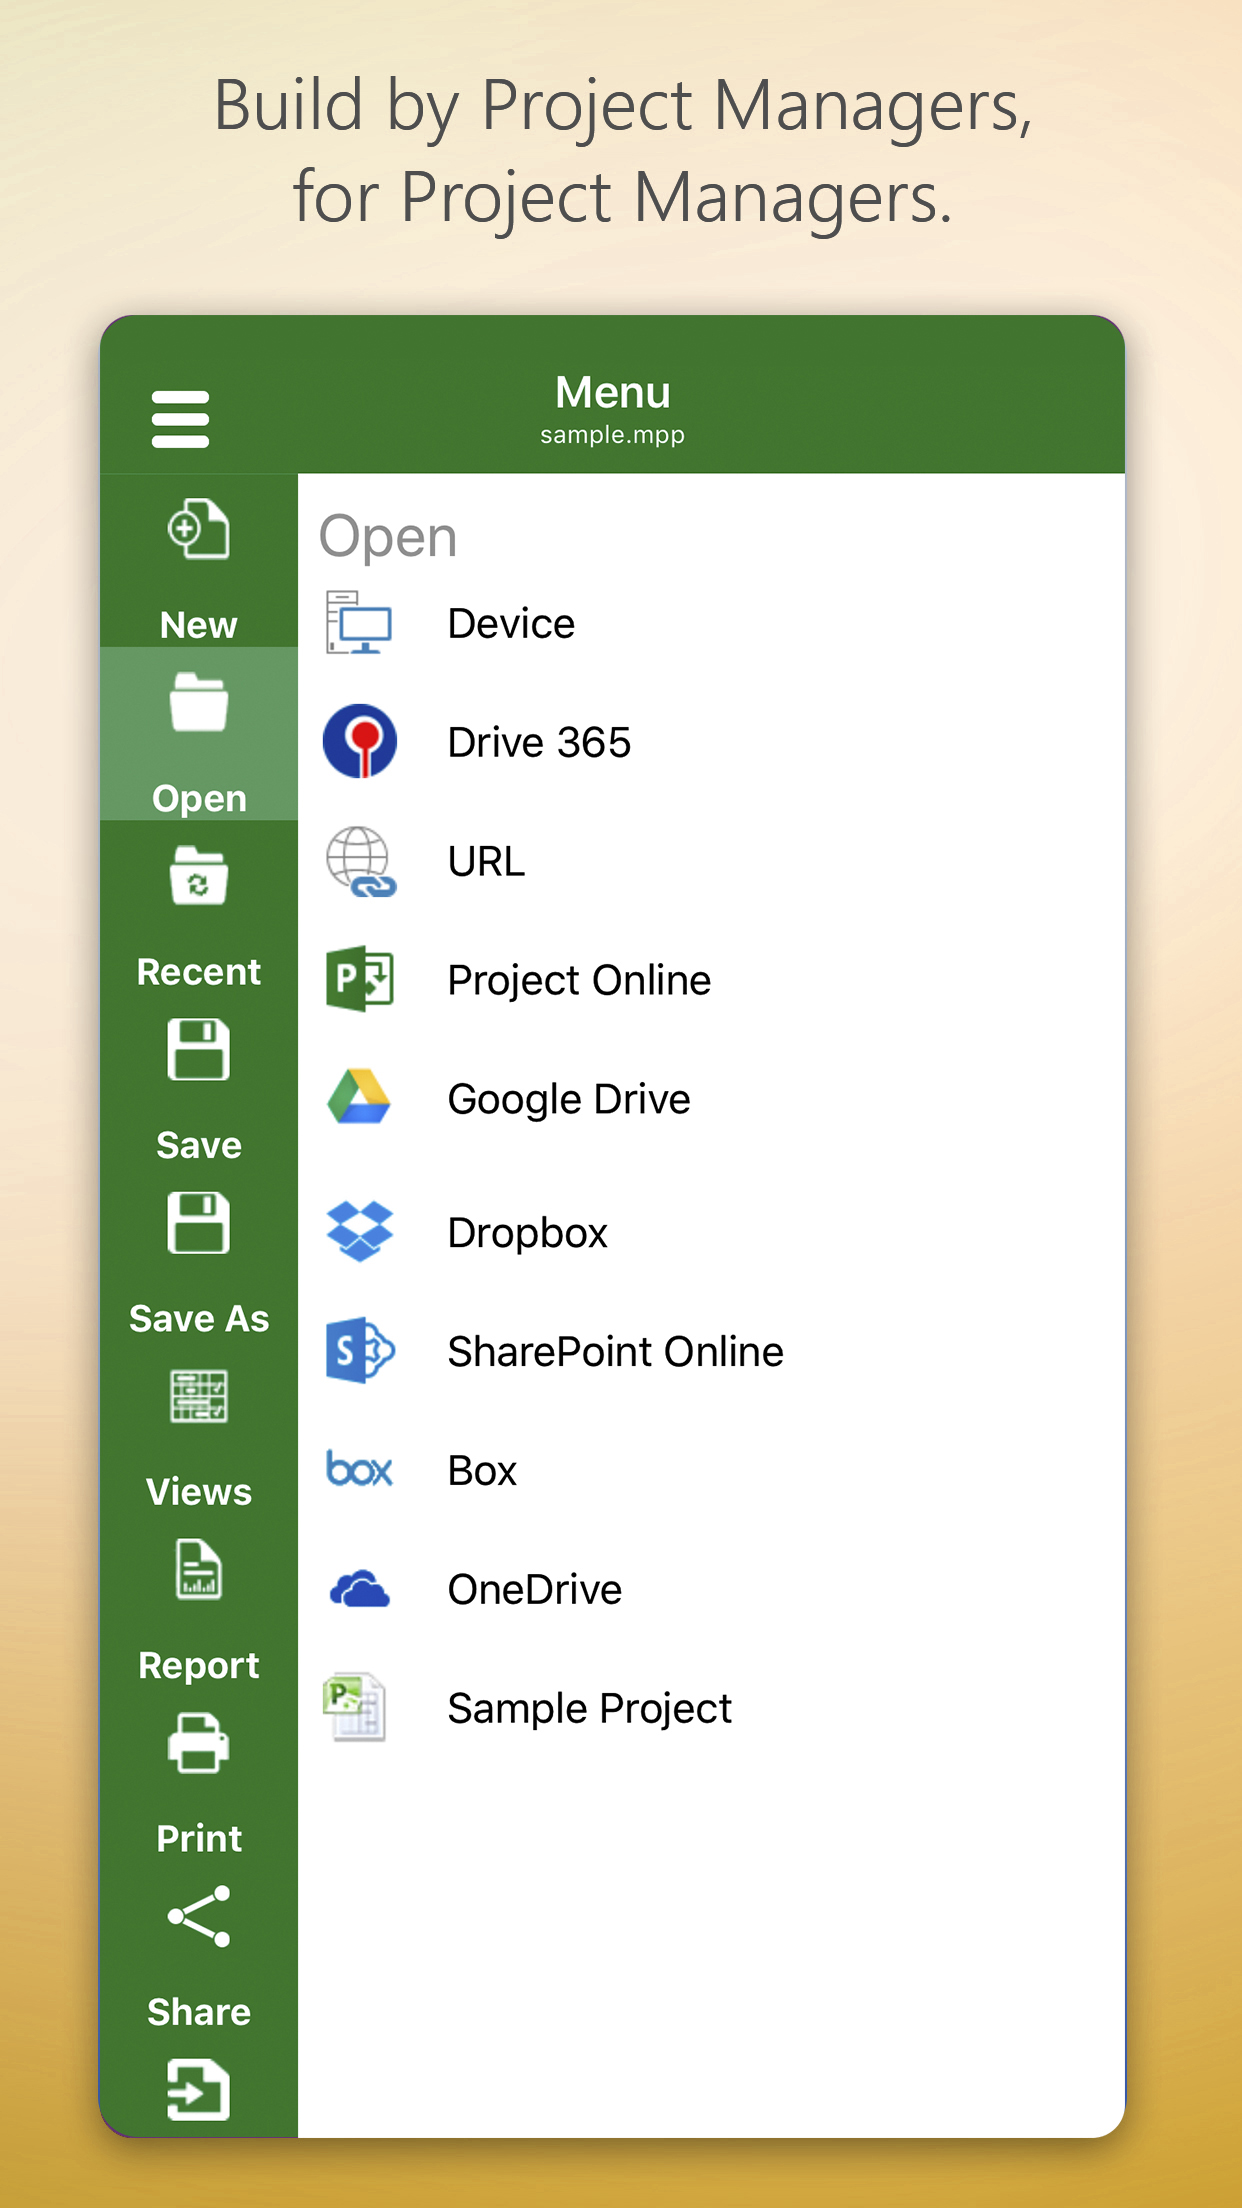The width and height of the screenshot is (1242, 2208).
Task: Choose Drive 365 as source
Action: [538, 743]
